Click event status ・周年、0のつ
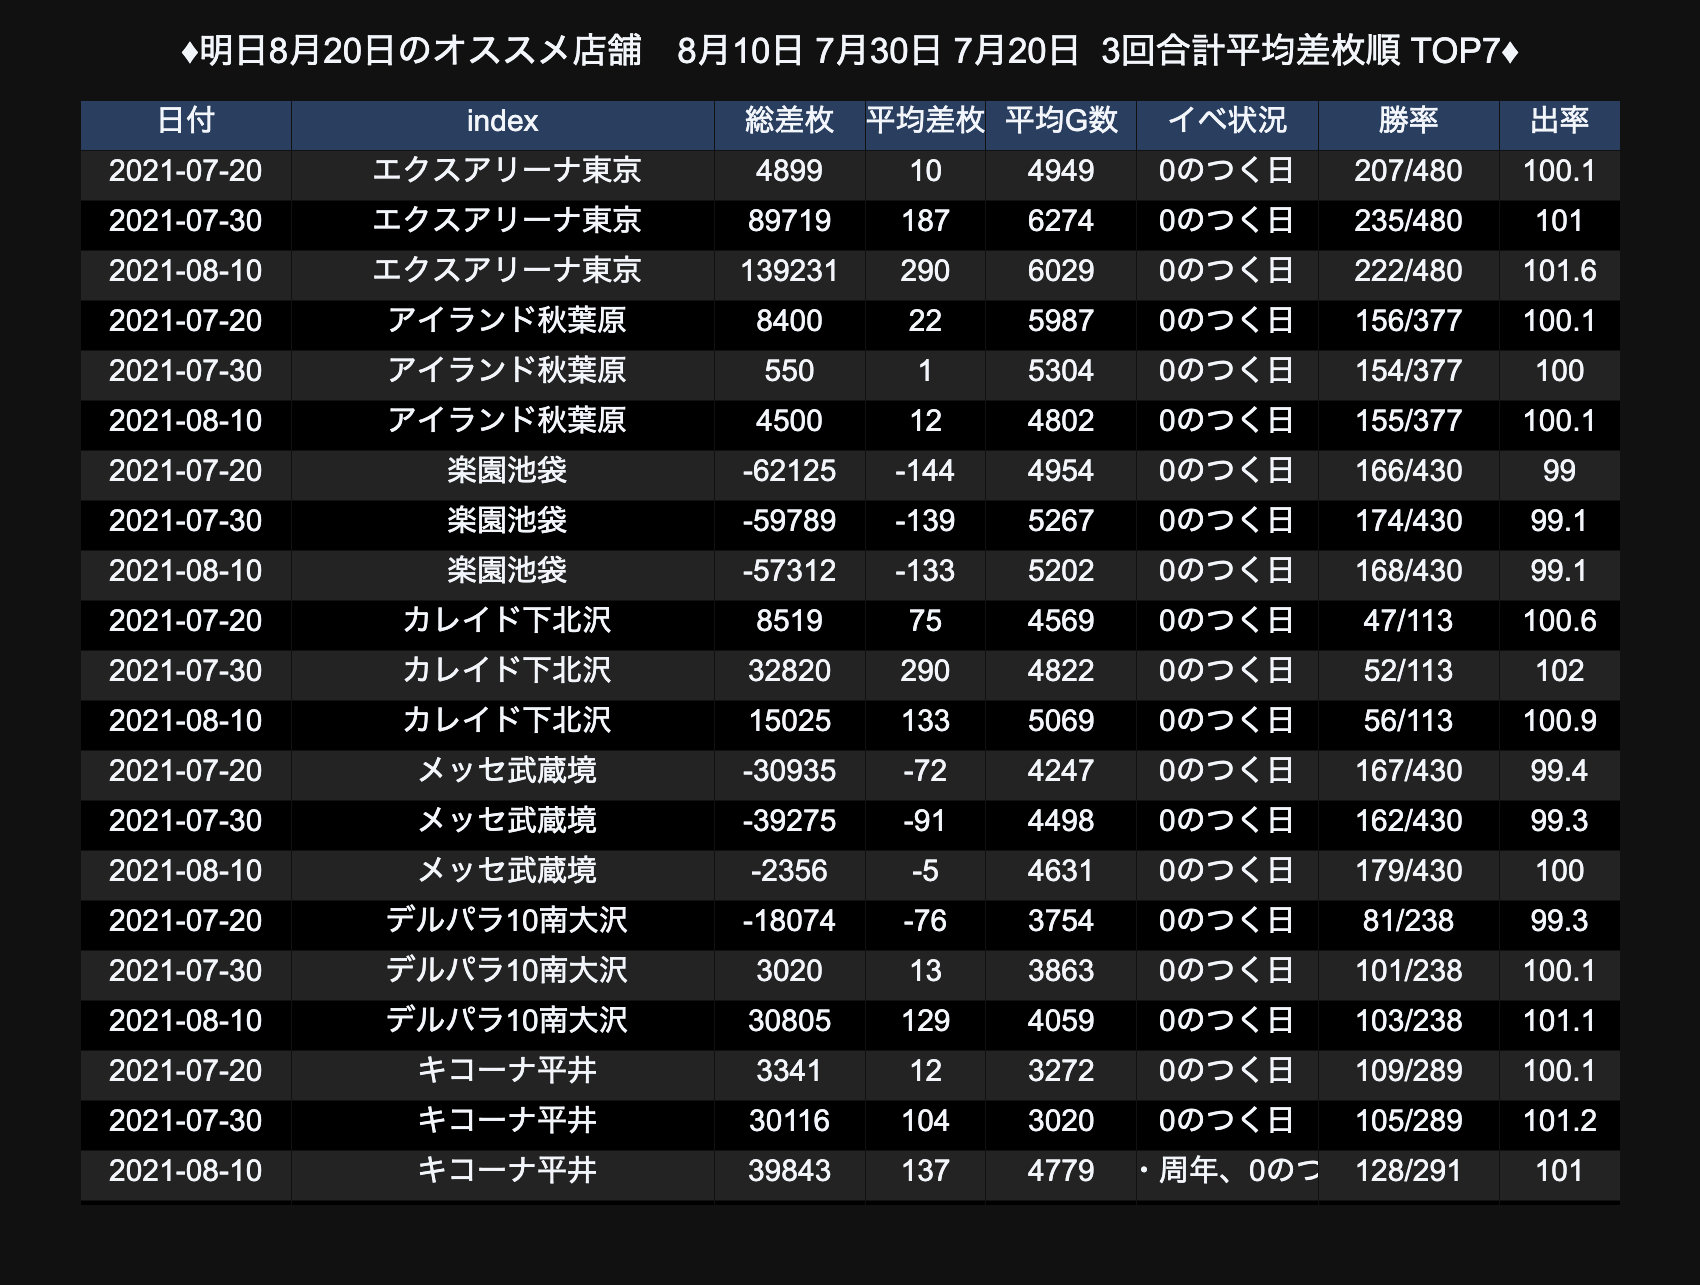Image resolution: width=1700 pixels, height=1285 pixels. [1228, 1171]
